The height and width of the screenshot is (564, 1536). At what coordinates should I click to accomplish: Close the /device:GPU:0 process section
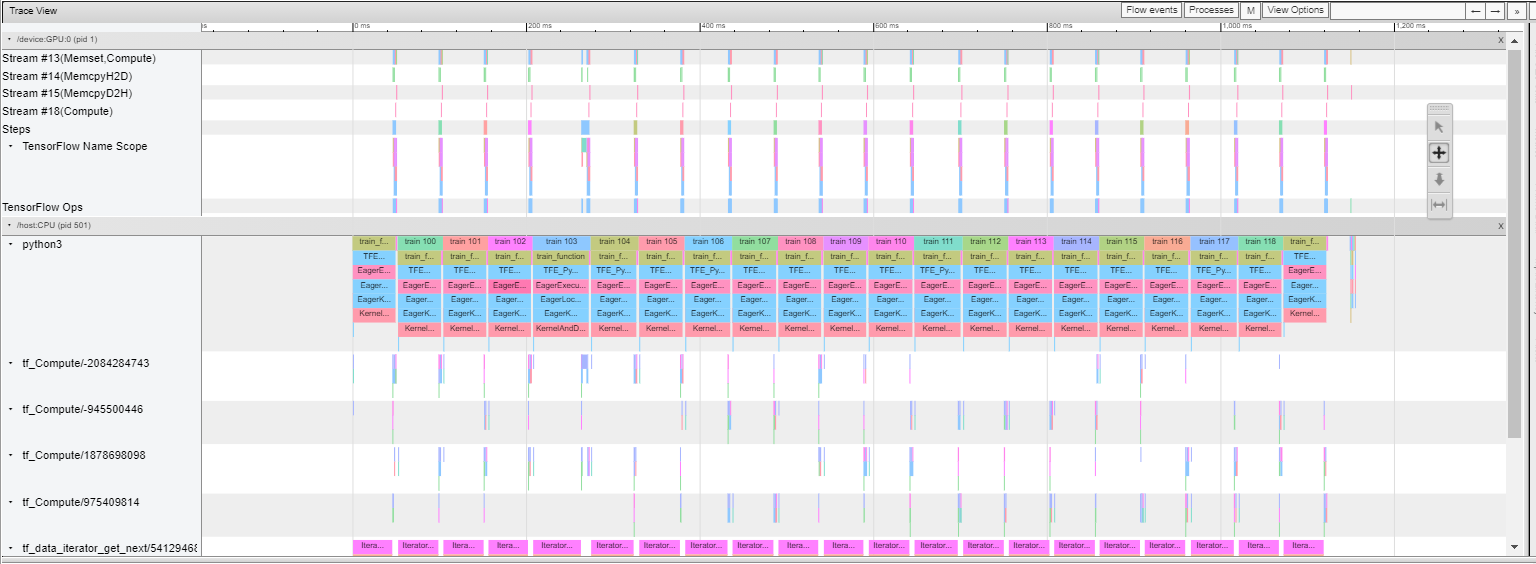pos(1500,40)
